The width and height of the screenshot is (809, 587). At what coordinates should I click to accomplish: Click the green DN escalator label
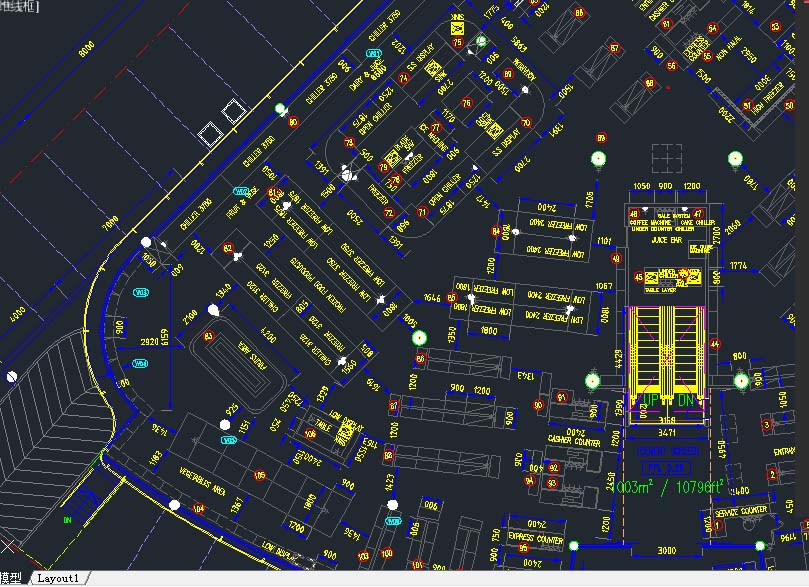685,401
